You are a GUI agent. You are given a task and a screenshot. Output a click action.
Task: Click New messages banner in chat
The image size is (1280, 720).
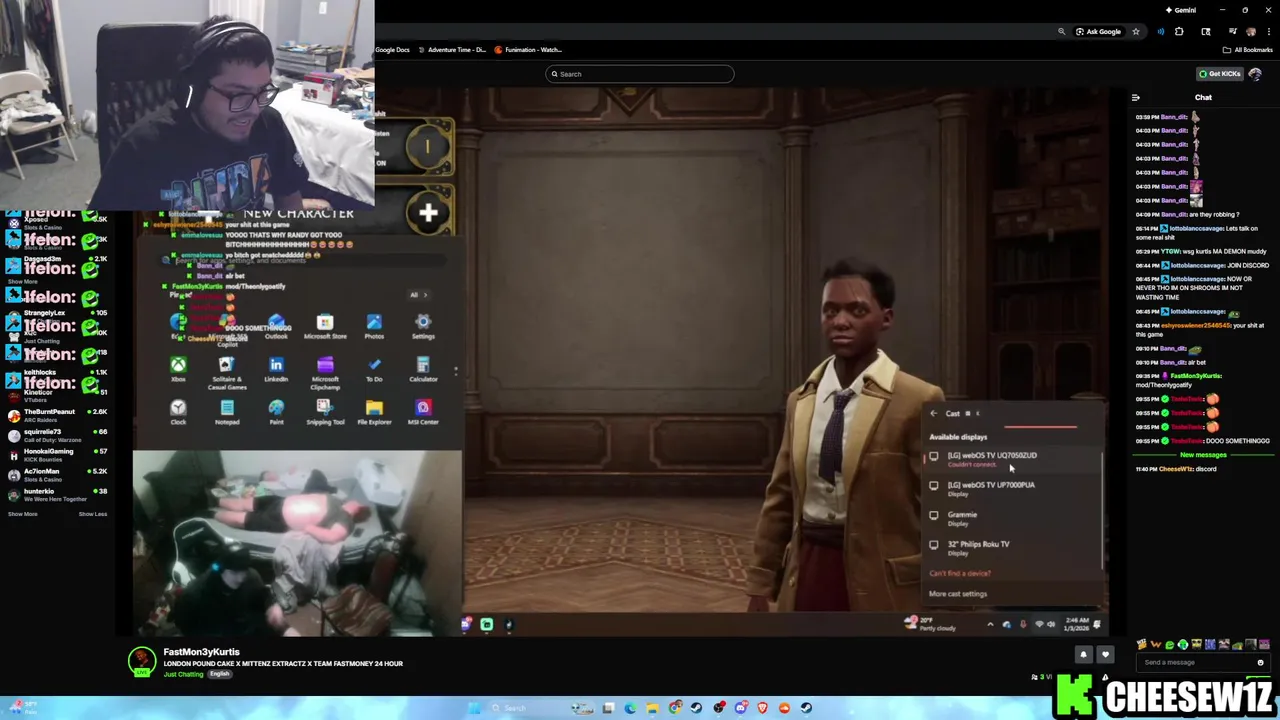point(1202,455)
